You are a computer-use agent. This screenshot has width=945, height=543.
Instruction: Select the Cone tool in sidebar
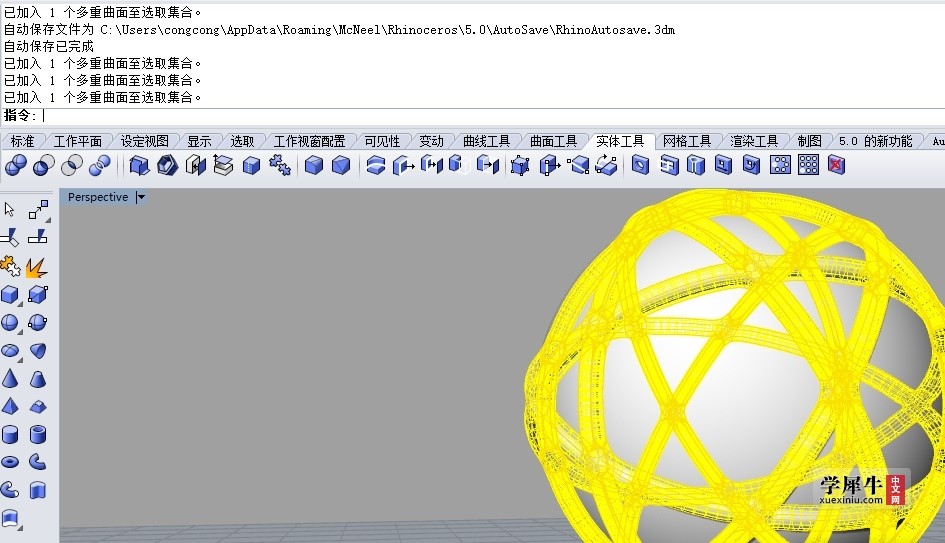click(10, 378)
